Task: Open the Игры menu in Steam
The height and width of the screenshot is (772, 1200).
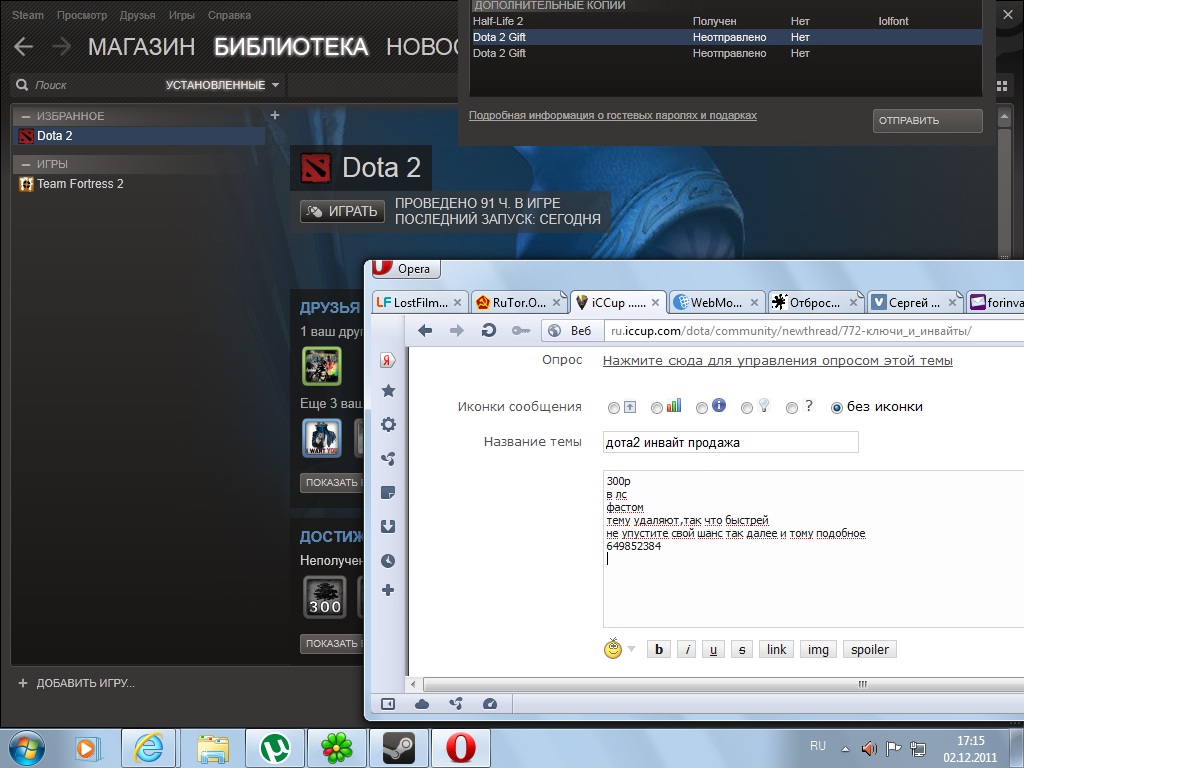Action: (182, 16)
